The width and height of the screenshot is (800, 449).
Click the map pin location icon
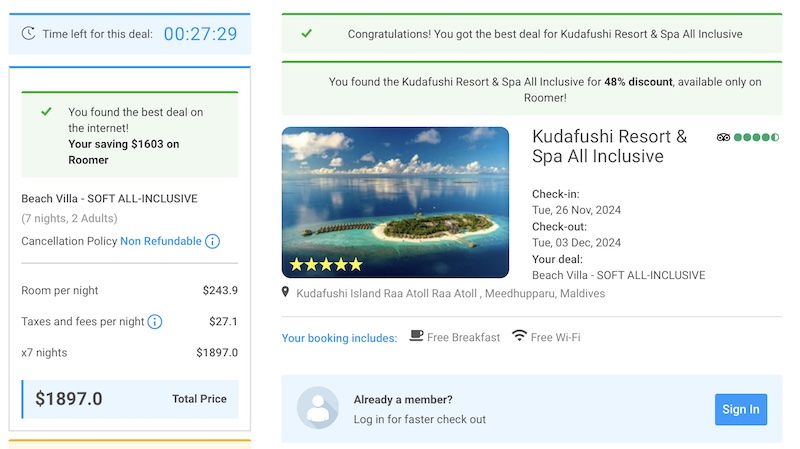(286, 292)
